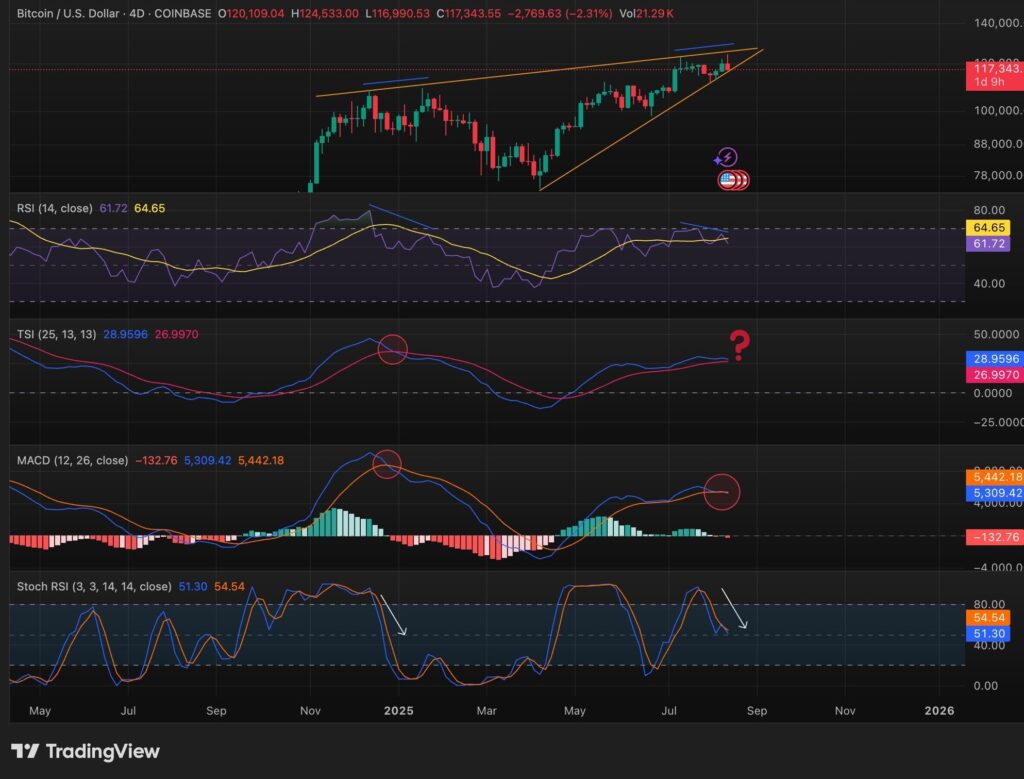Click the orange 5,442.18 label on MACD scale

(995, 477)
